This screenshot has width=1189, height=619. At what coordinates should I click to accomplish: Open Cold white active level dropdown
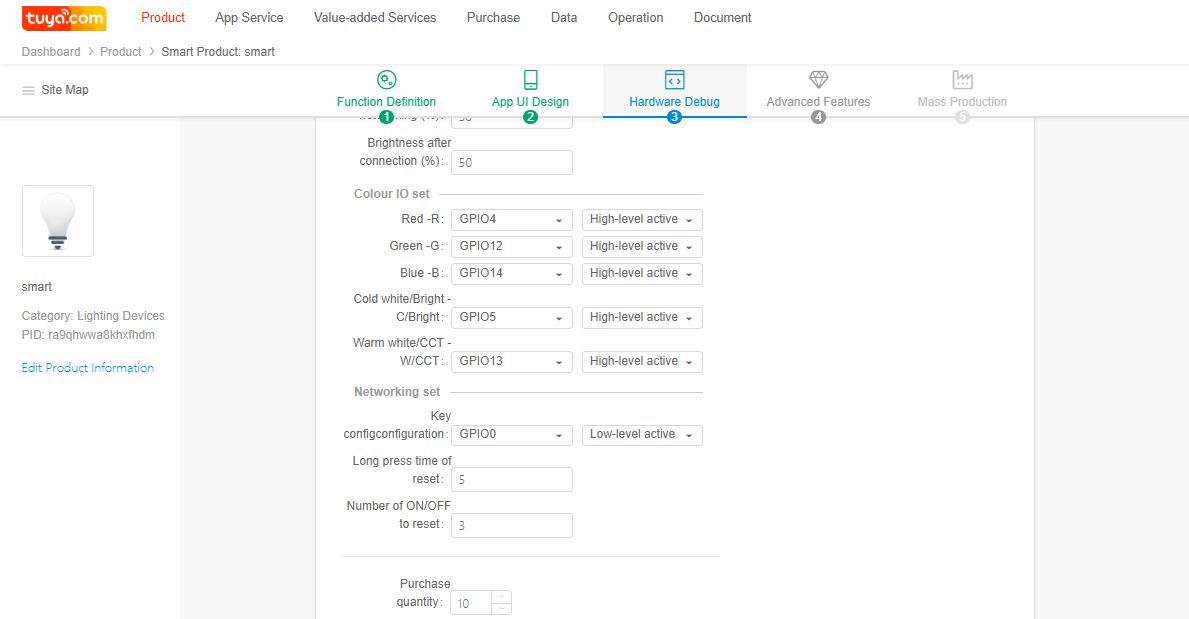[x=642, y=317]
